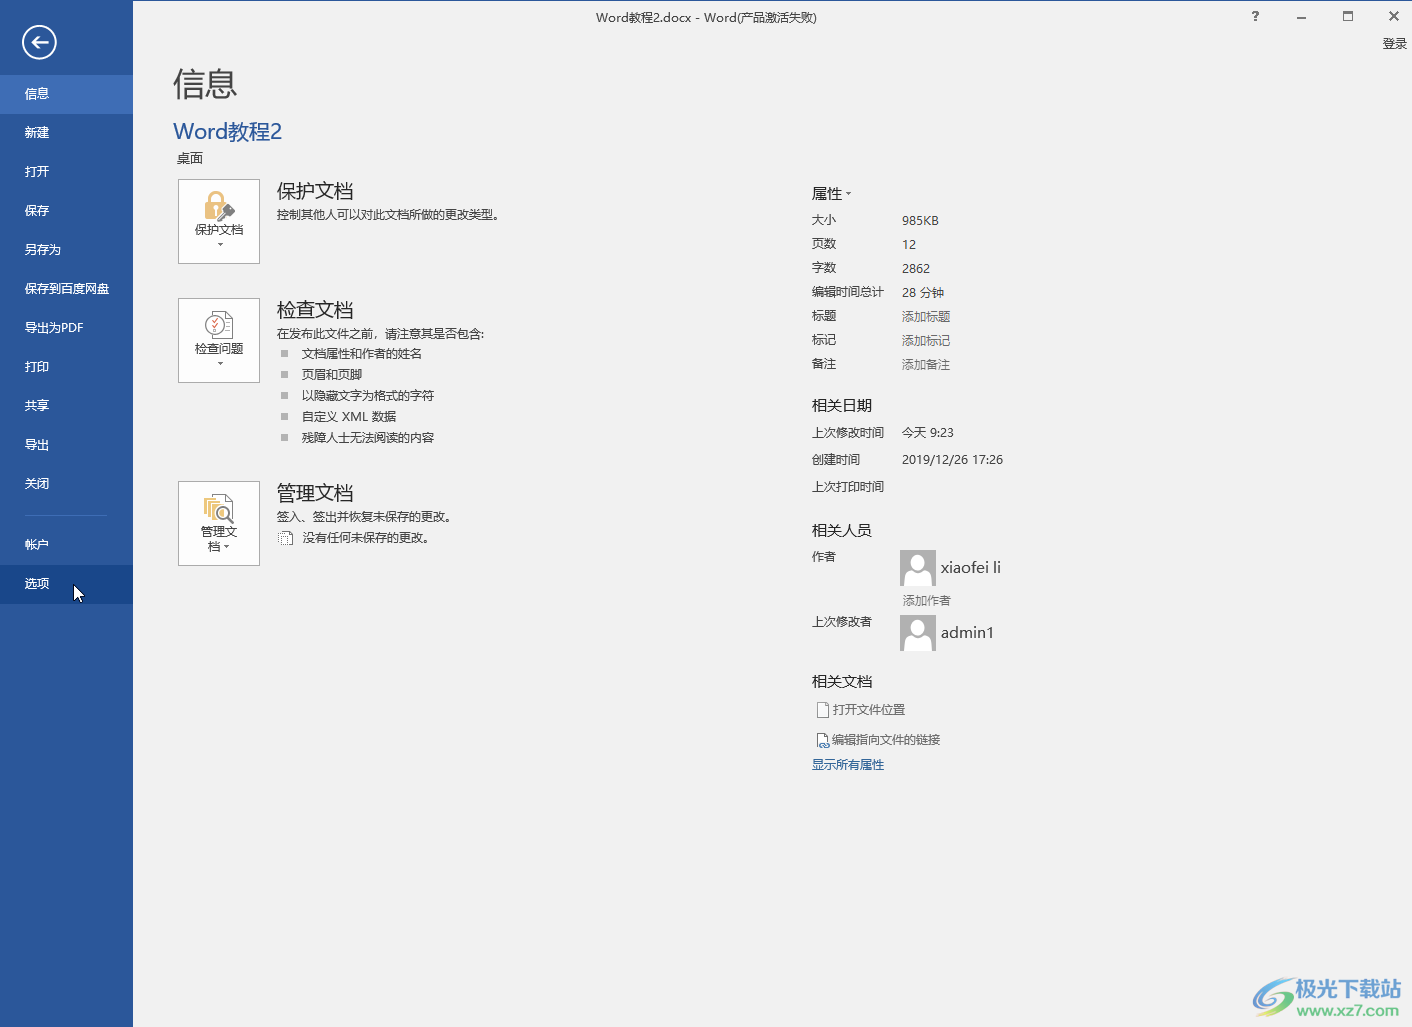Click the 检查文档 section heading
This screenshot has height=1027, width=1412.
315,311
